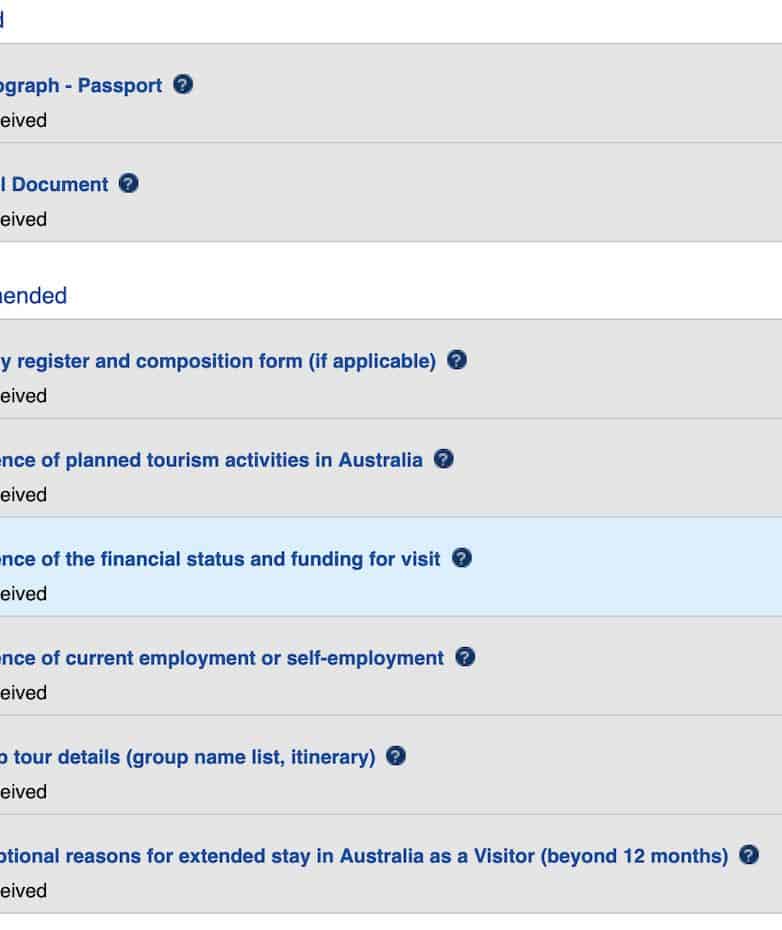
Task: Select the Travel Document link
Action: (x=54, y=185)
